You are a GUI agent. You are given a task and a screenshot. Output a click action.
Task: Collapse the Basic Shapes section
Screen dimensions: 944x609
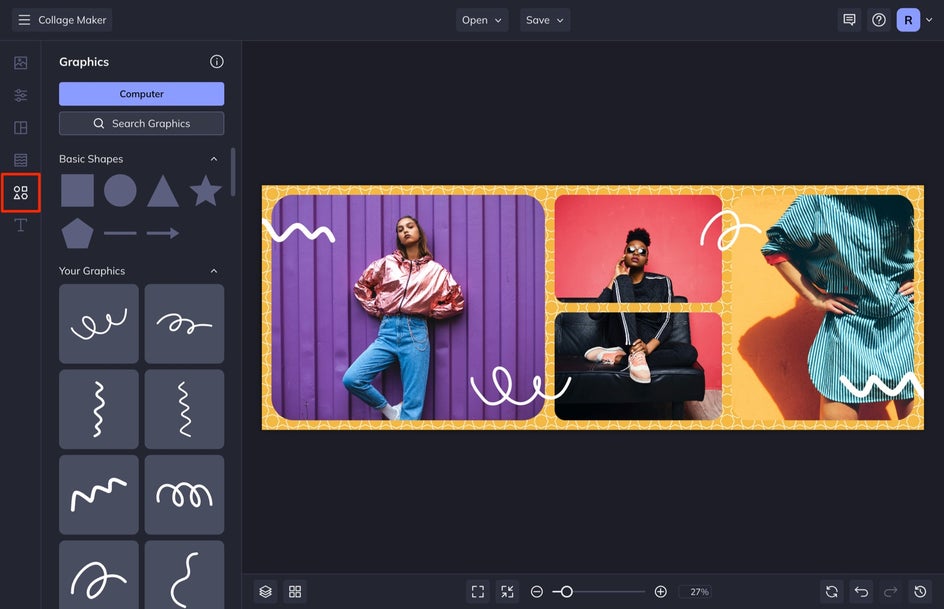pyautogui.click(x=214, y=159)
